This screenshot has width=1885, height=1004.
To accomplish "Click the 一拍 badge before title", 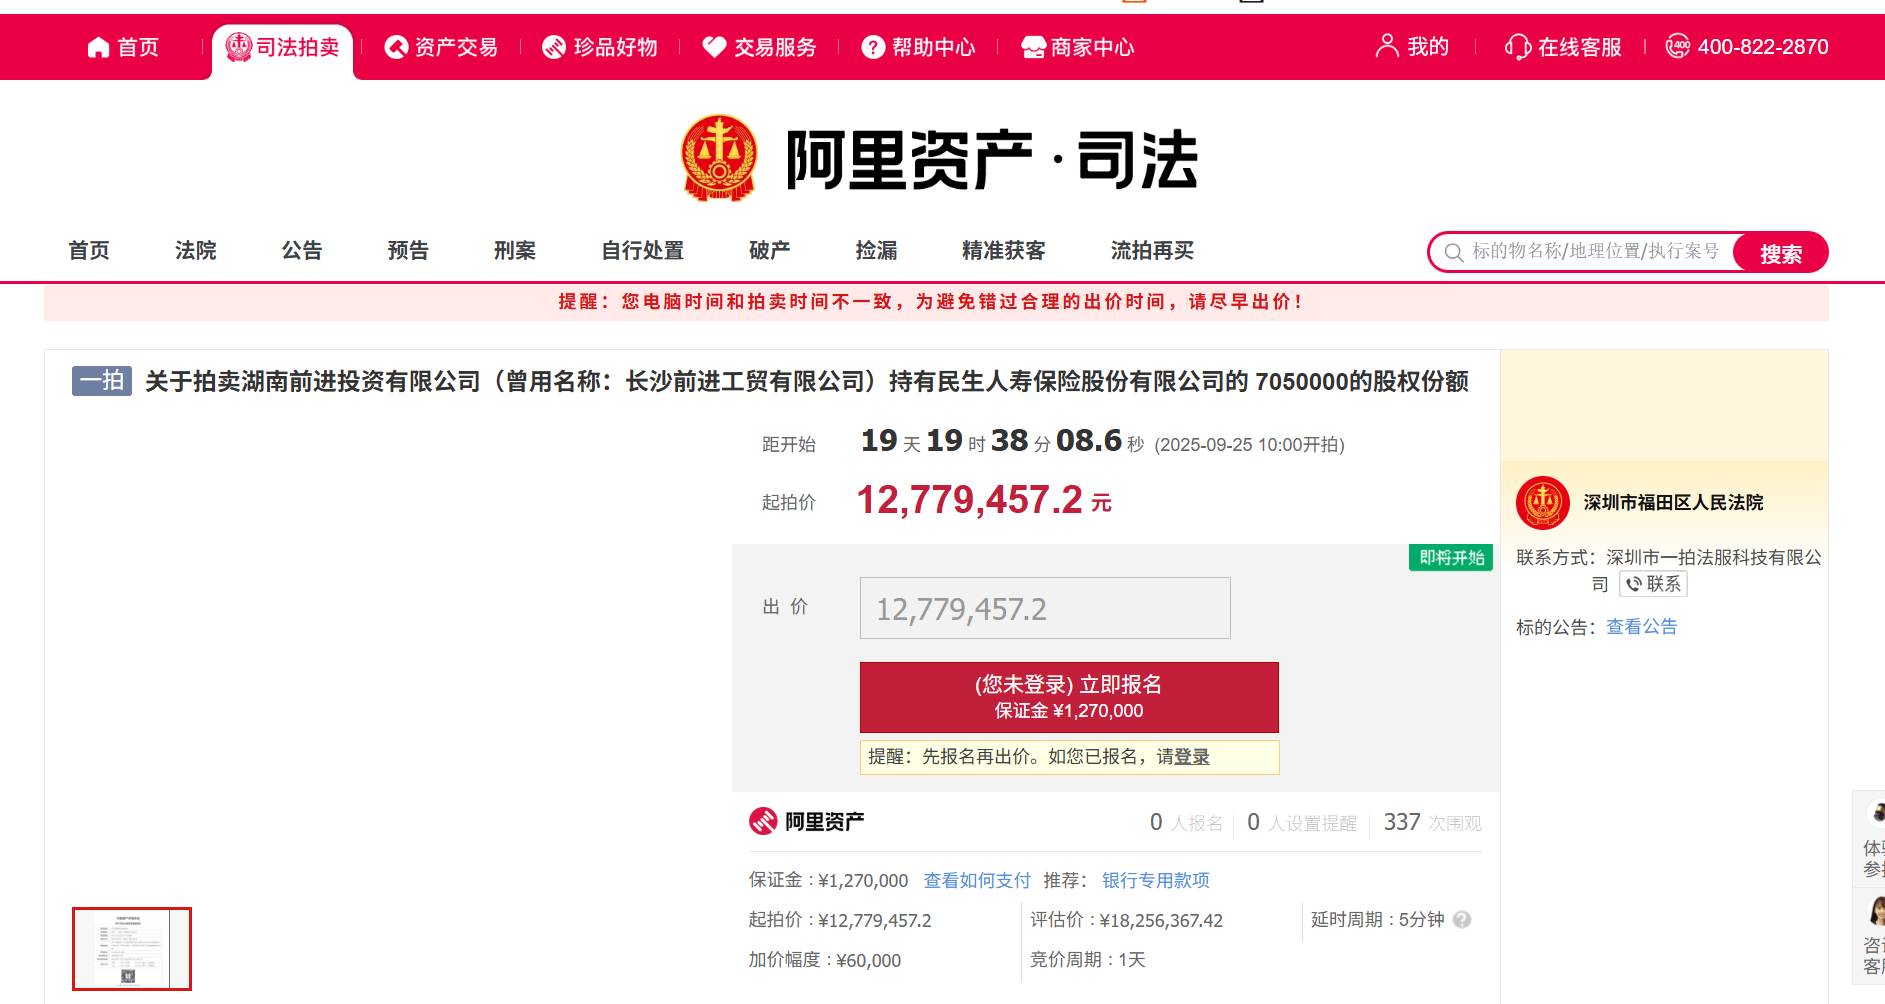I will (x=102, y=381).
